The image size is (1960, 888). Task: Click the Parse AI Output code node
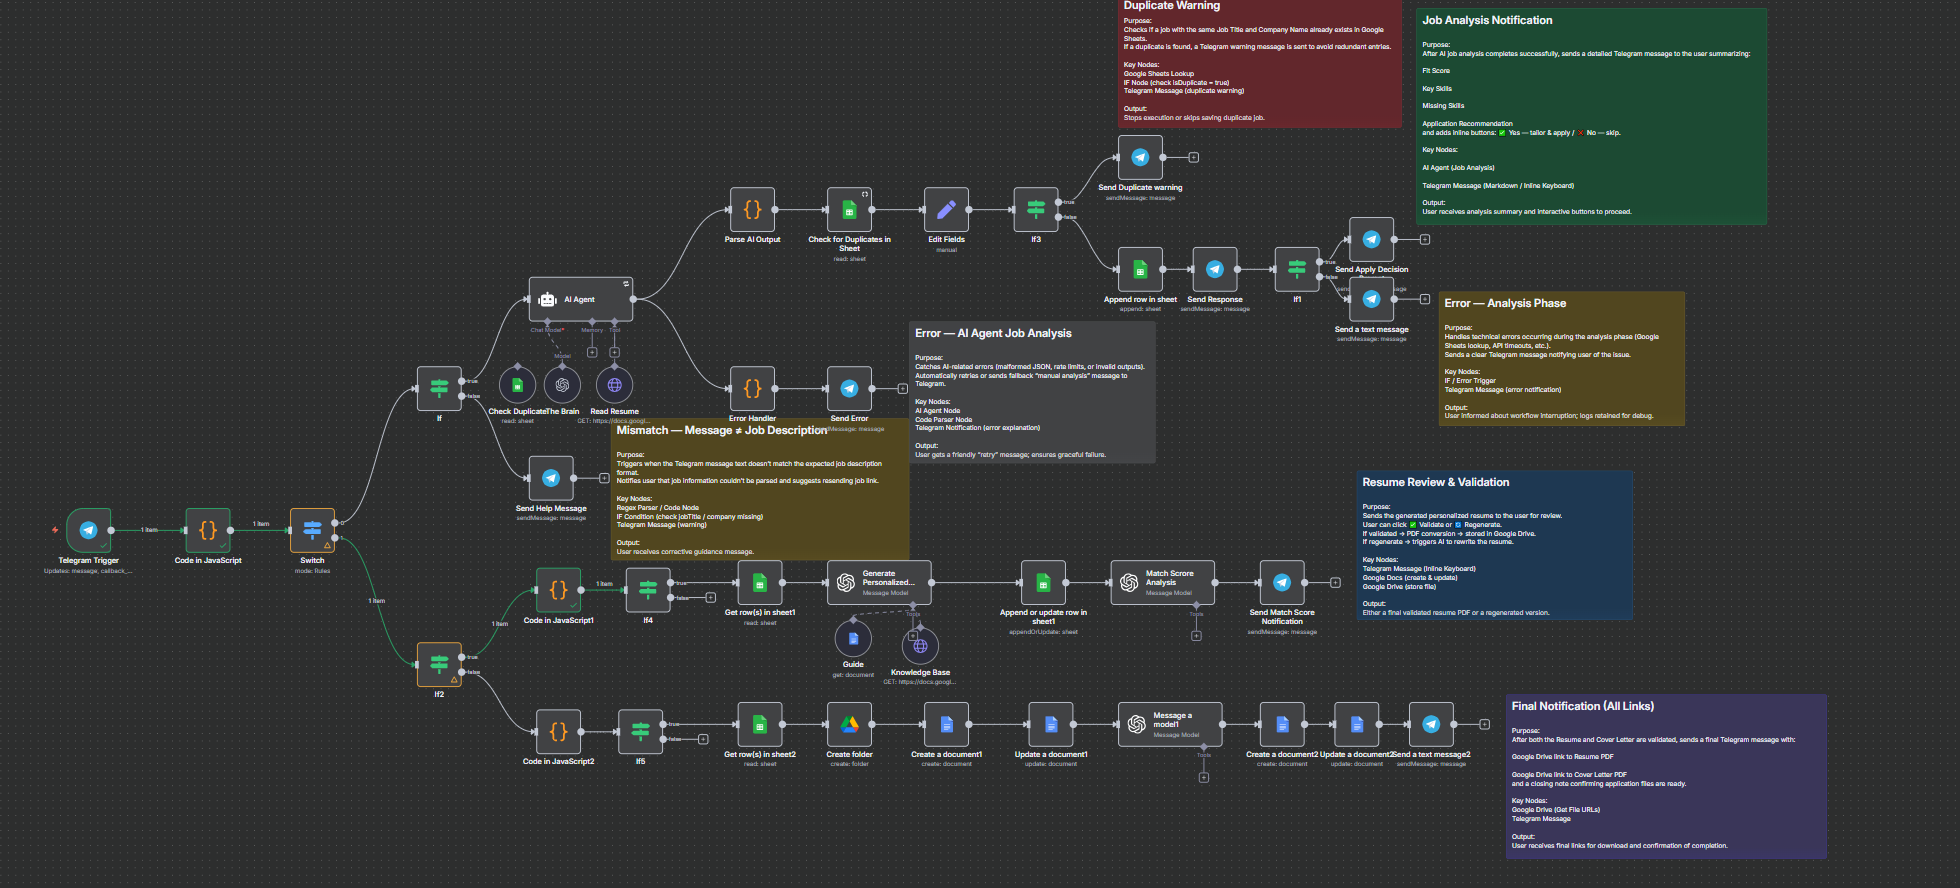click(x=752, y=210)
